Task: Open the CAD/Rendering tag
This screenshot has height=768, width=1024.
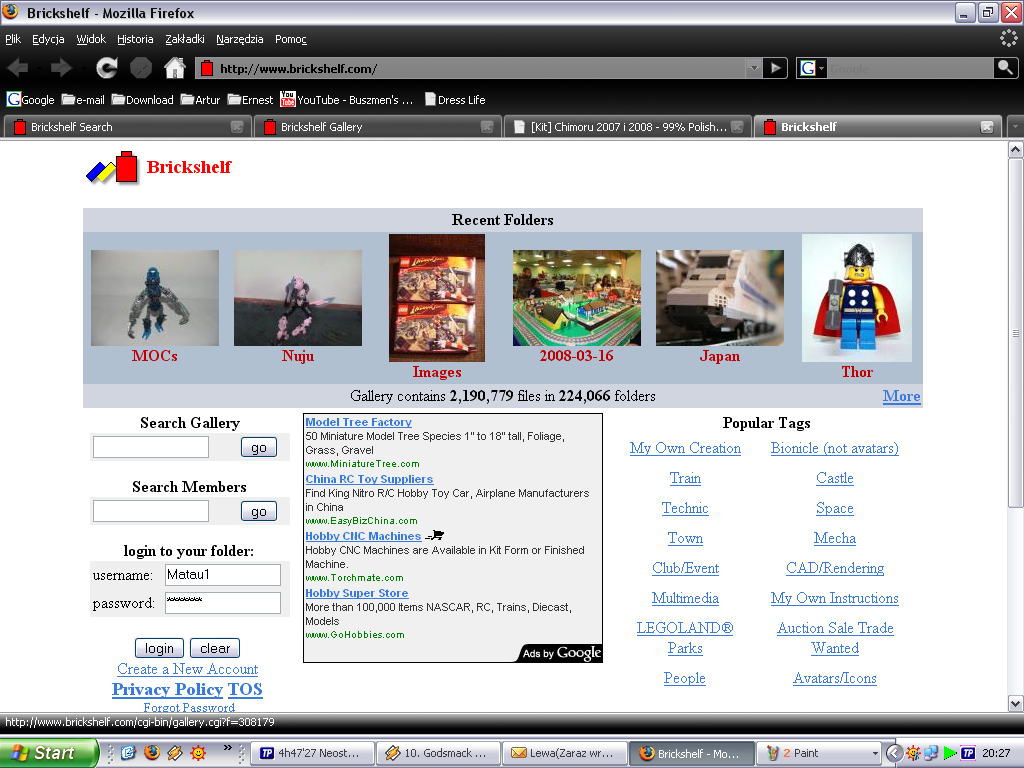Action: 835,568
